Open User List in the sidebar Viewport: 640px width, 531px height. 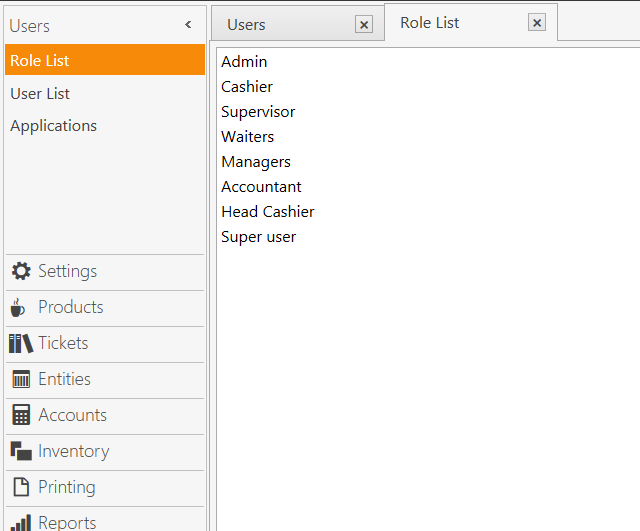[x=105, y=93]
